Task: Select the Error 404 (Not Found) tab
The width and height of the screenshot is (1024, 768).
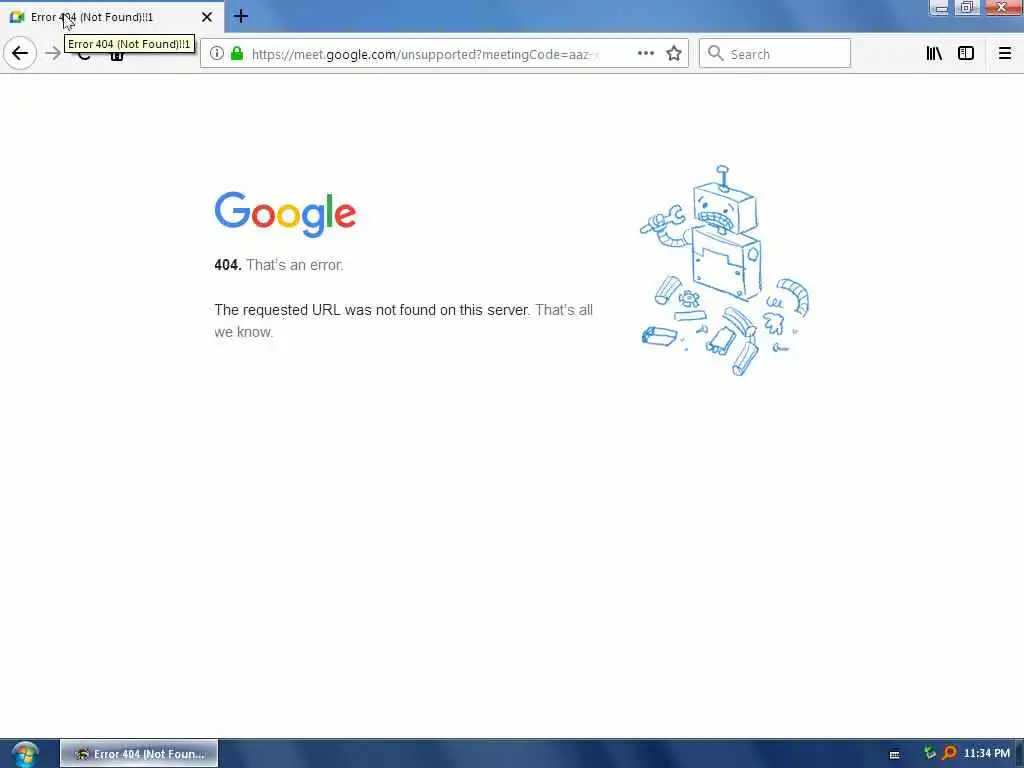Action: click(x=112, y=17)
